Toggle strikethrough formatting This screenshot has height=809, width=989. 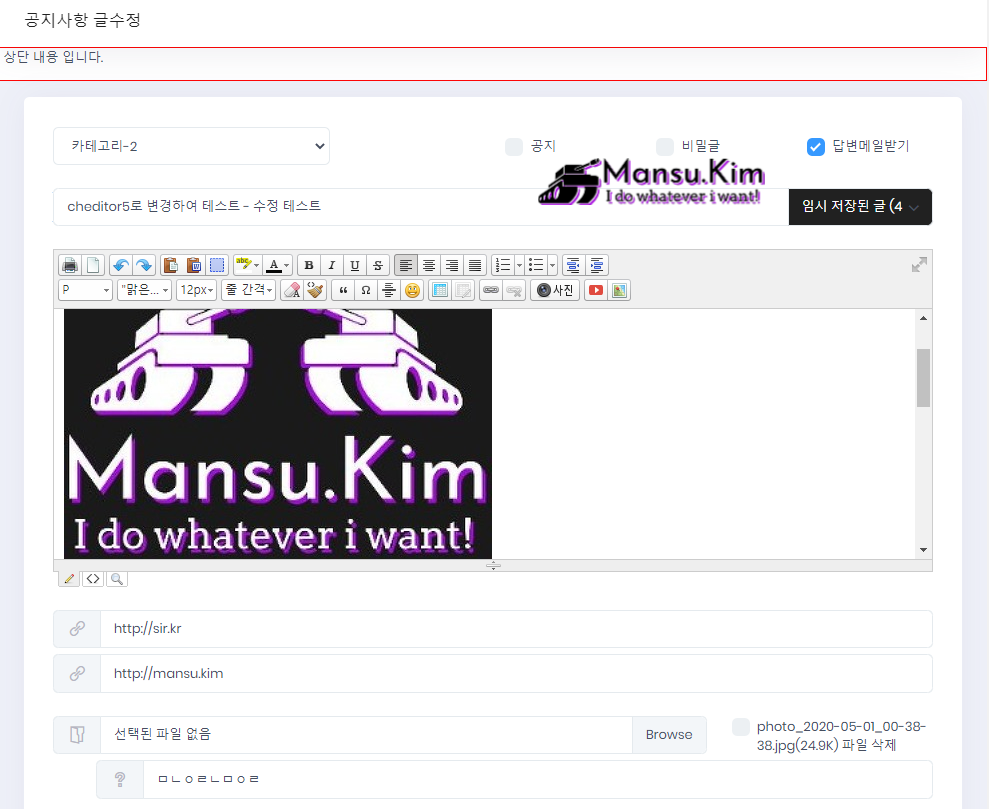[x=378, y=265]
